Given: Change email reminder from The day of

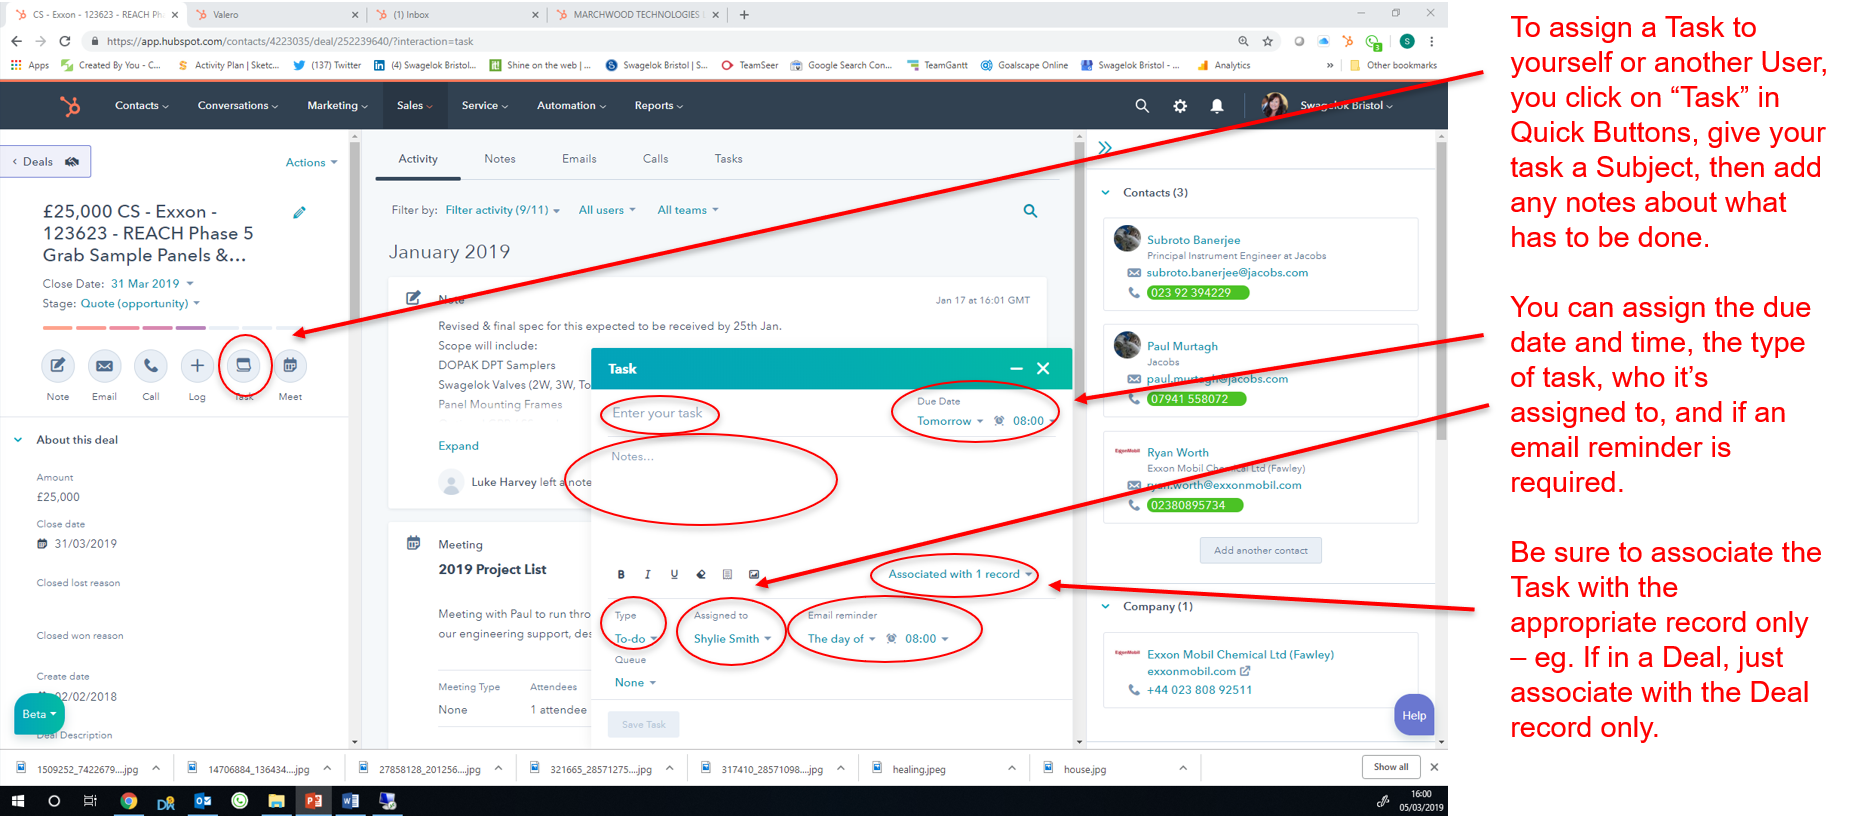Looking at the screenshot, I should click(x=841, y=639).
